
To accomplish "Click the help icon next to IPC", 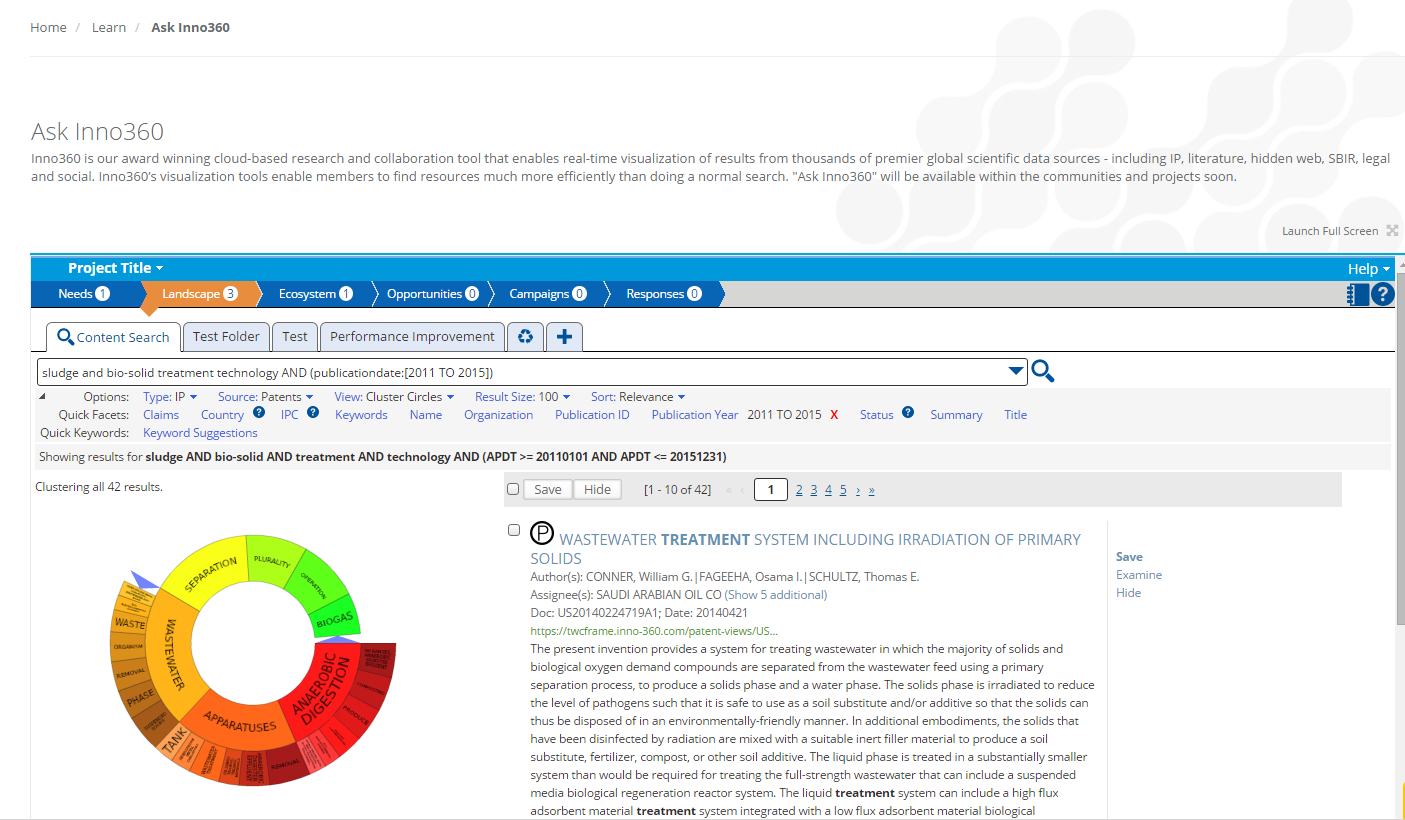I will [x=313, y=412].
